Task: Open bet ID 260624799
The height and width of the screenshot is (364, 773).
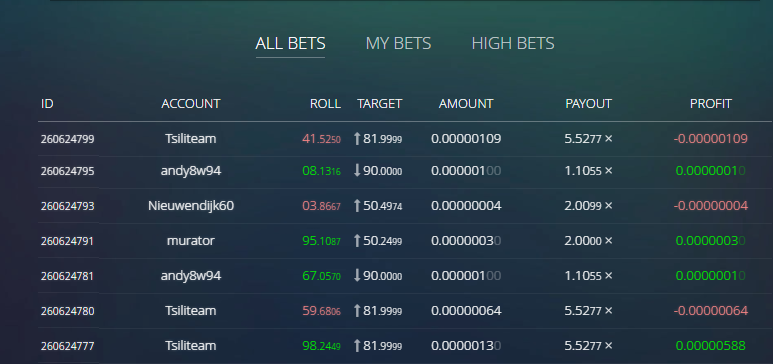Action: click(x=68, y=139)
